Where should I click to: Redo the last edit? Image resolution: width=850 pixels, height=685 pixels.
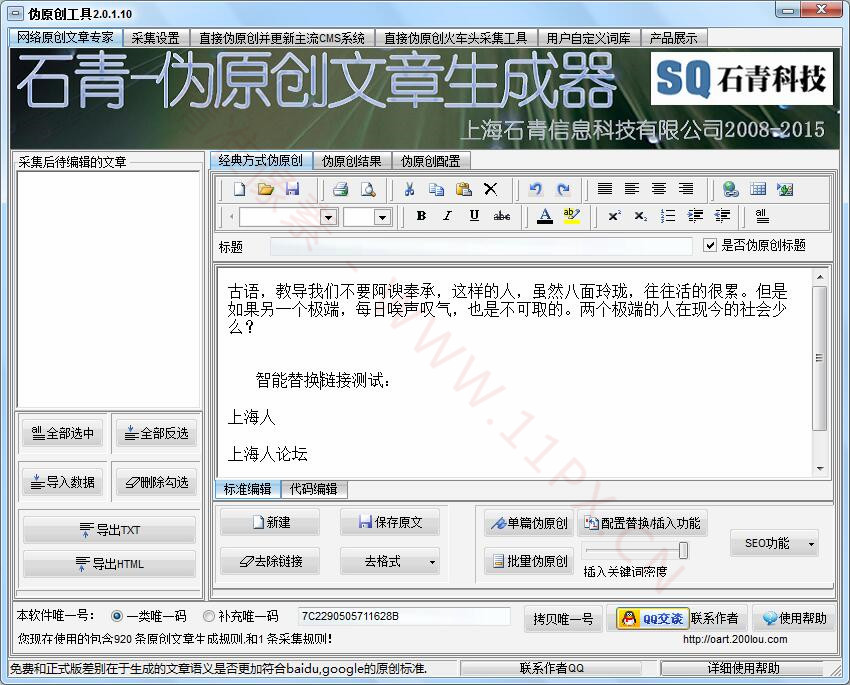[563, 189]
